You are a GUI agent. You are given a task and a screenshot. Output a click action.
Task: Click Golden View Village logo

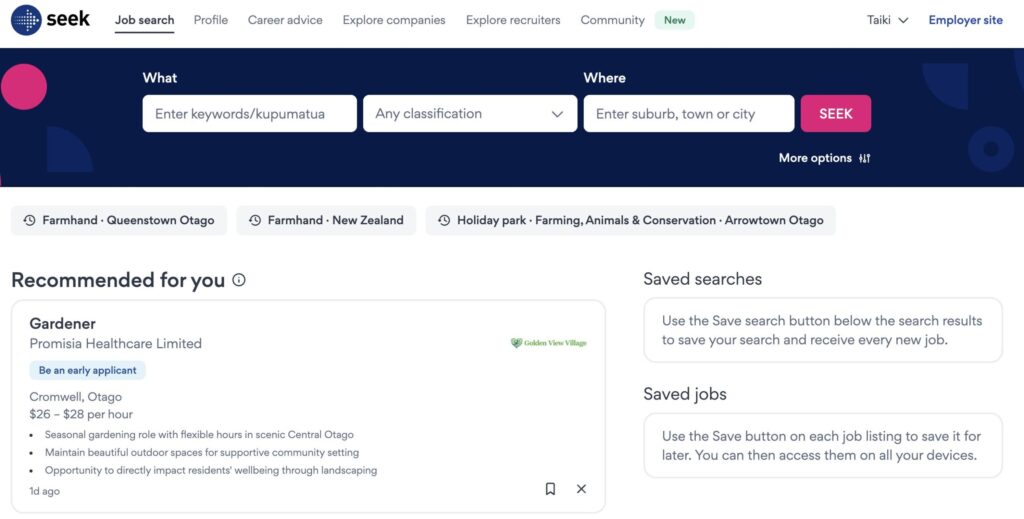549,343
